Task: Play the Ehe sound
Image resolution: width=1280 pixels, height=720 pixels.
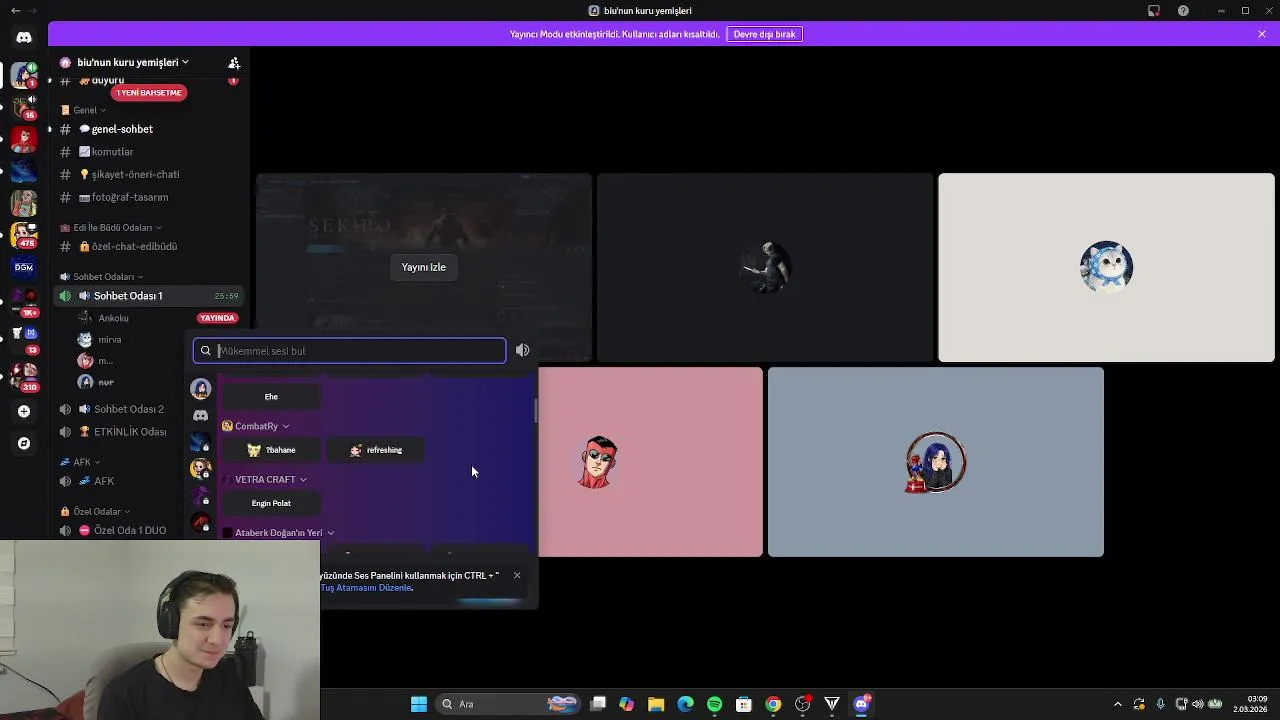Action: click(271, 397)
